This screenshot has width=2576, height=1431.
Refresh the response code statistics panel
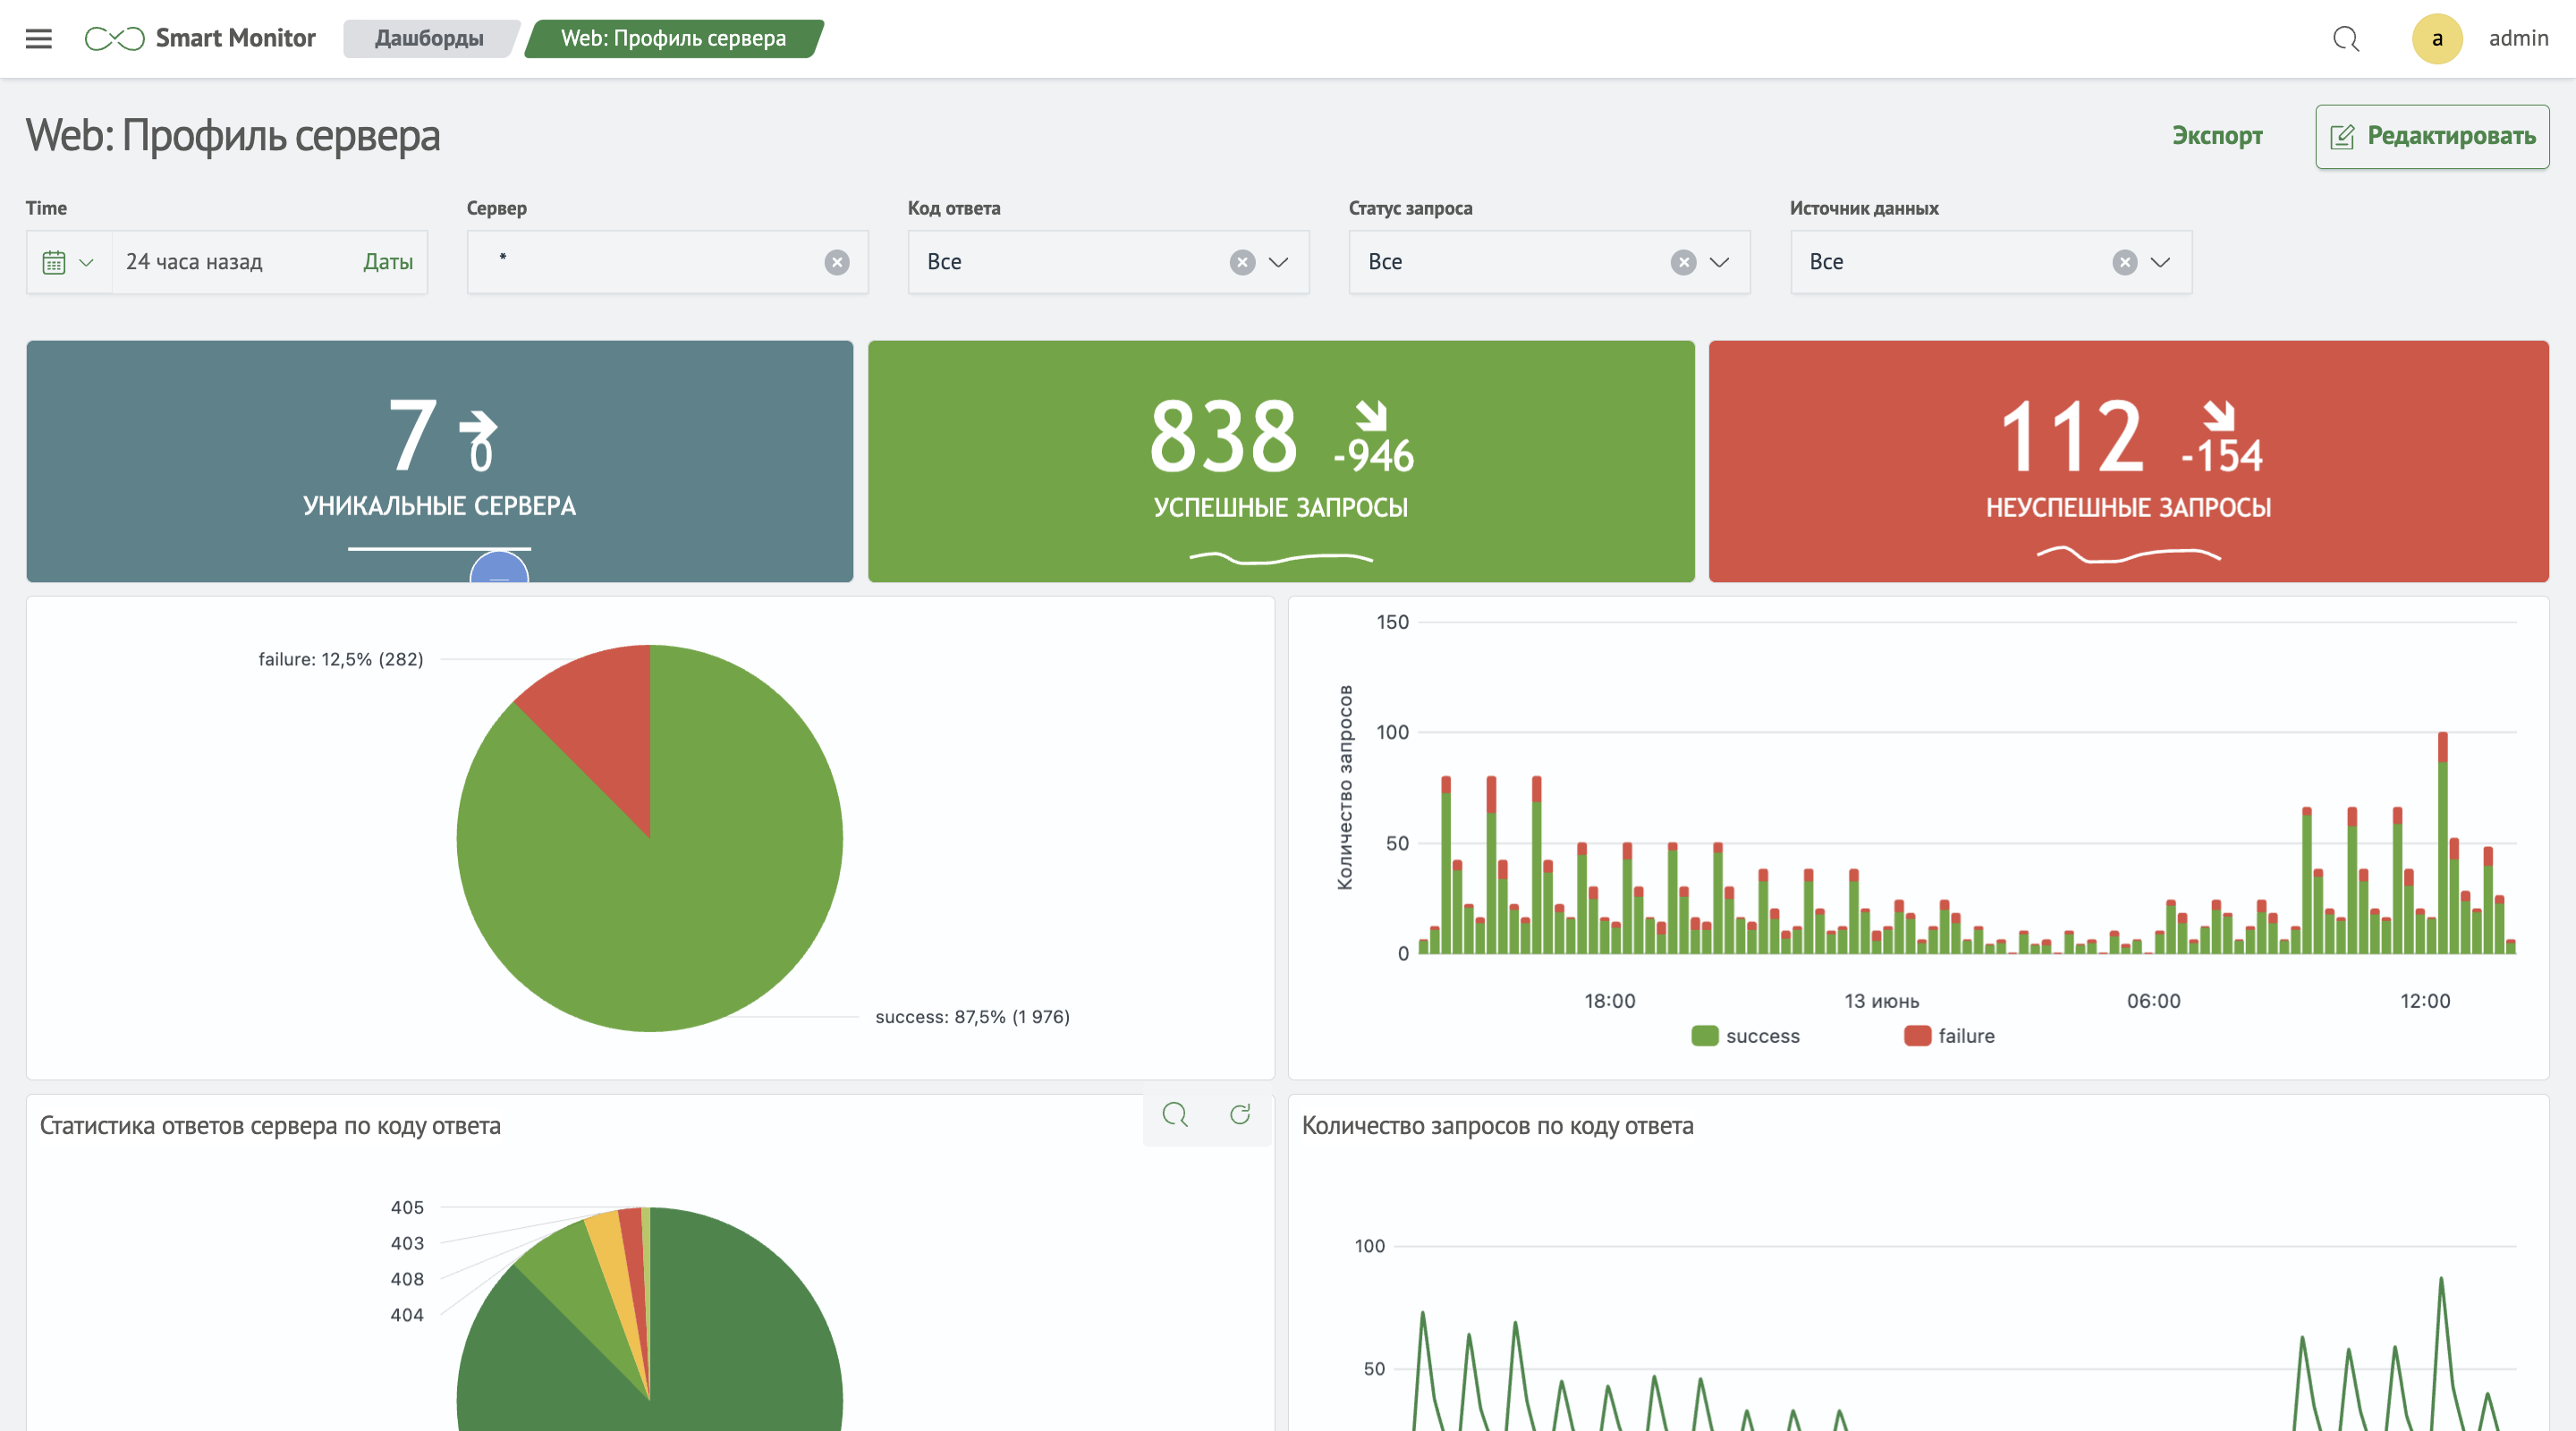[1240, 1114]
